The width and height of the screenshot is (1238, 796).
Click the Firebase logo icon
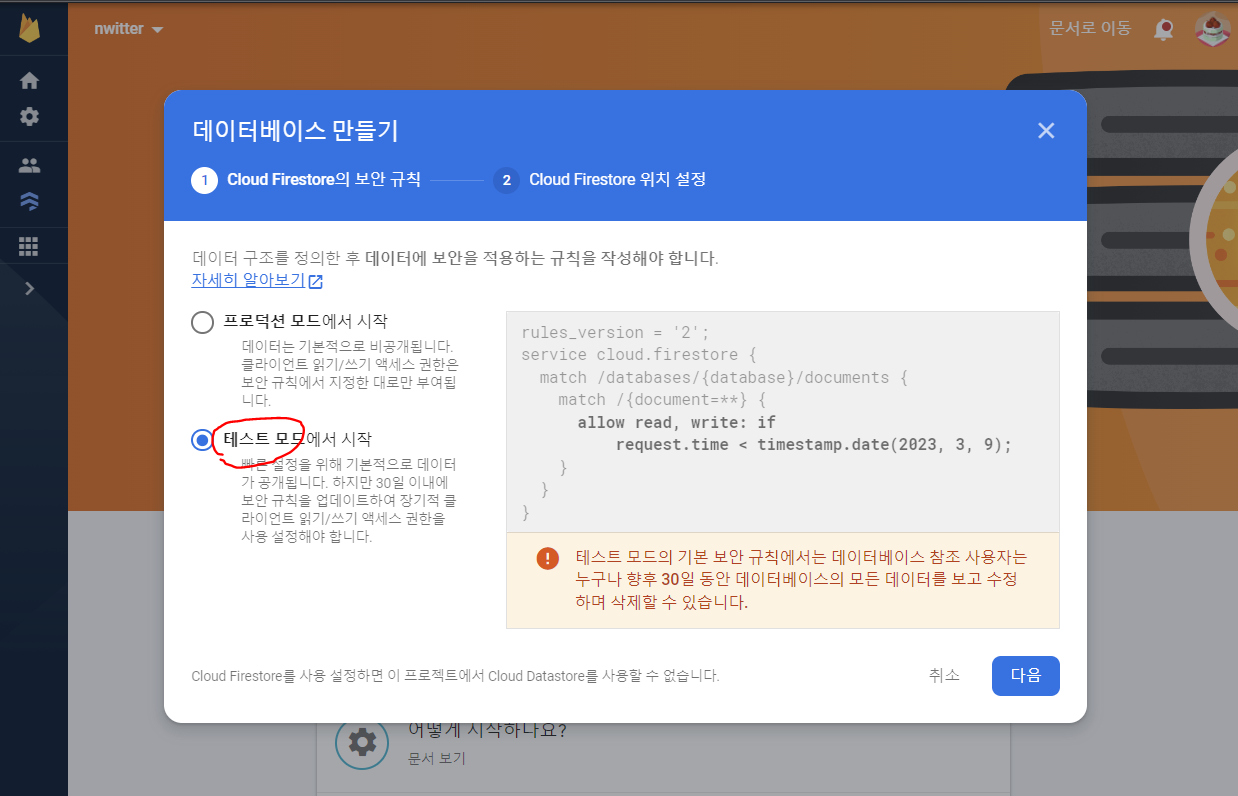[x=30, y=28]
